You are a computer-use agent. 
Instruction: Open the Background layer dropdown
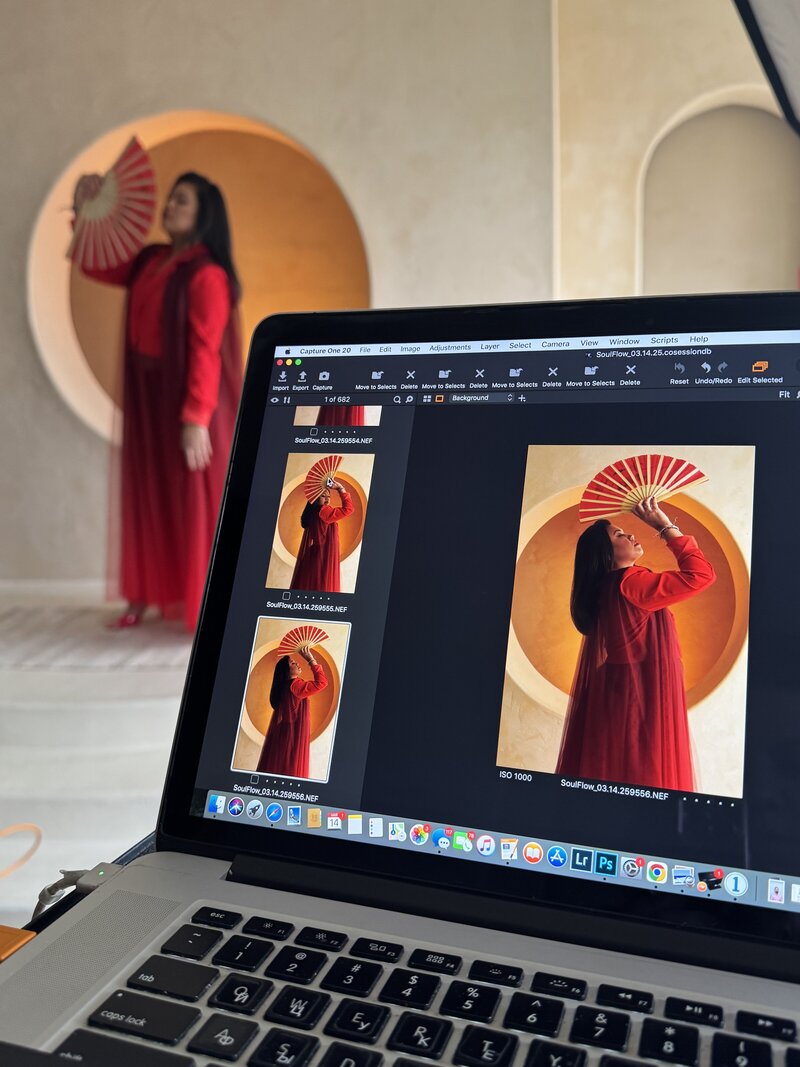[x=481, y=398]
